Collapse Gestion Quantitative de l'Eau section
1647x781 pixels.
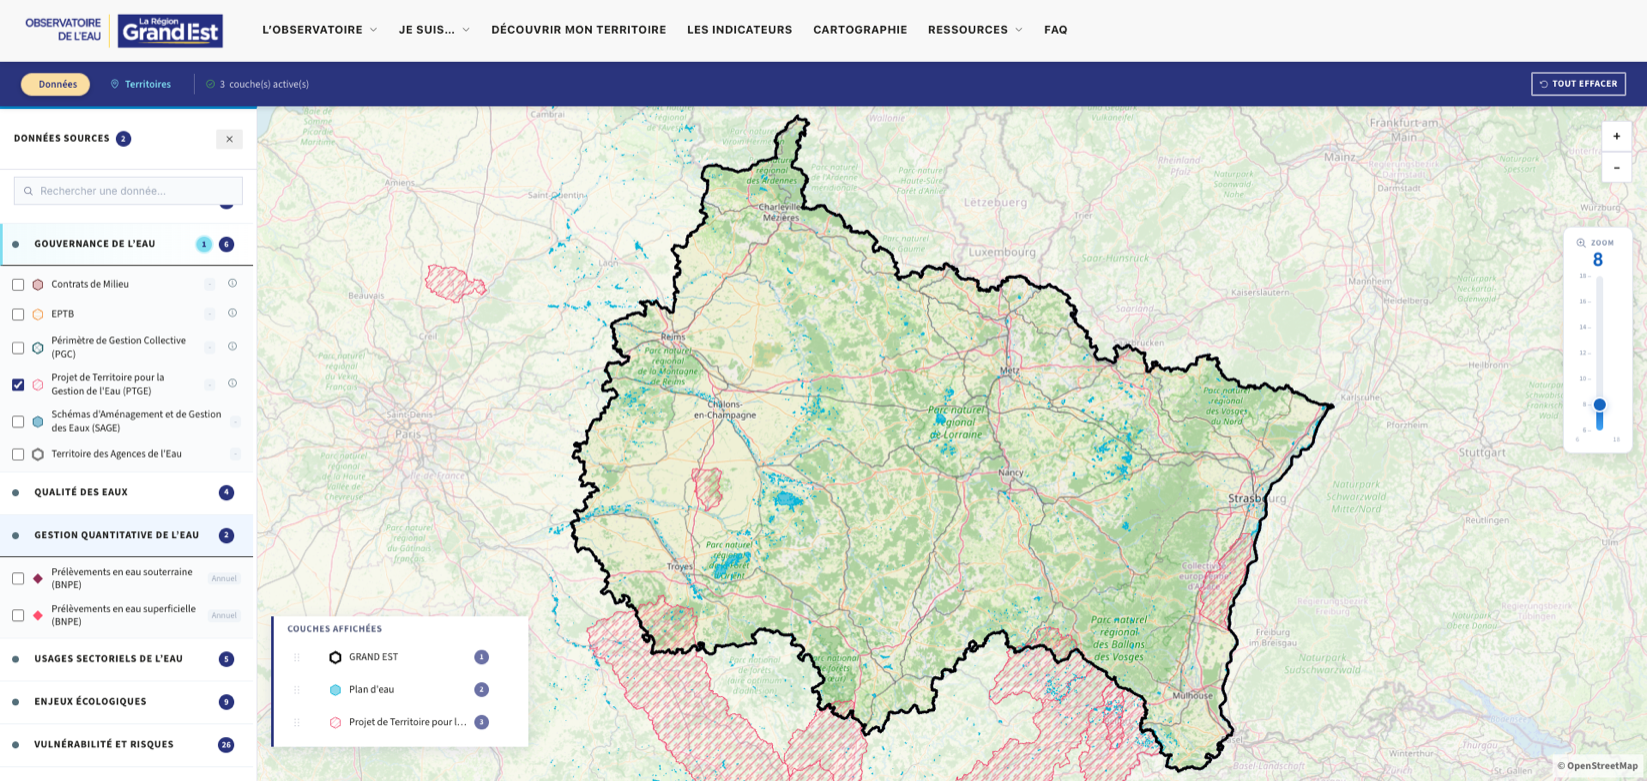coord(126,535)
